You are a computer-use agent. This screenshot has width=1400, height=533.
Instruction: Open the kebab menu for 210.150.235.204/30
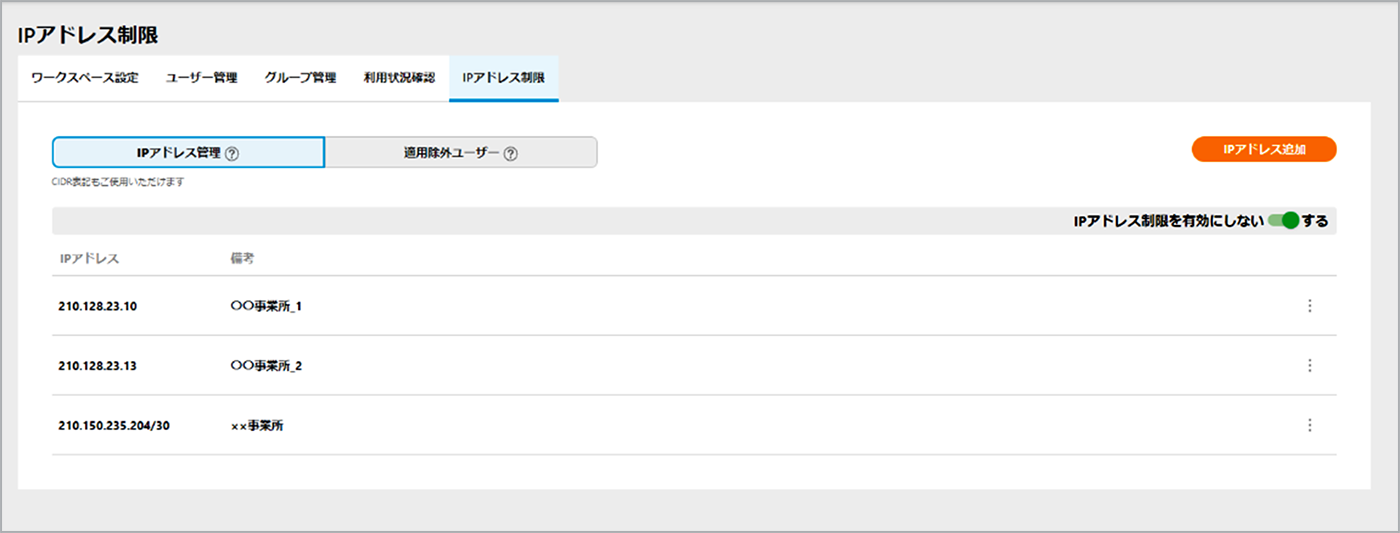(1309, 425)
